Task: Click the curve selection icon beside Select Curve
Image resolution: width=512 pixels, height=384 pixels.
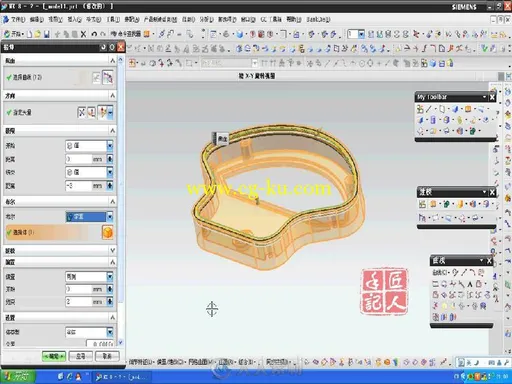Action: (x=108, y=78)
